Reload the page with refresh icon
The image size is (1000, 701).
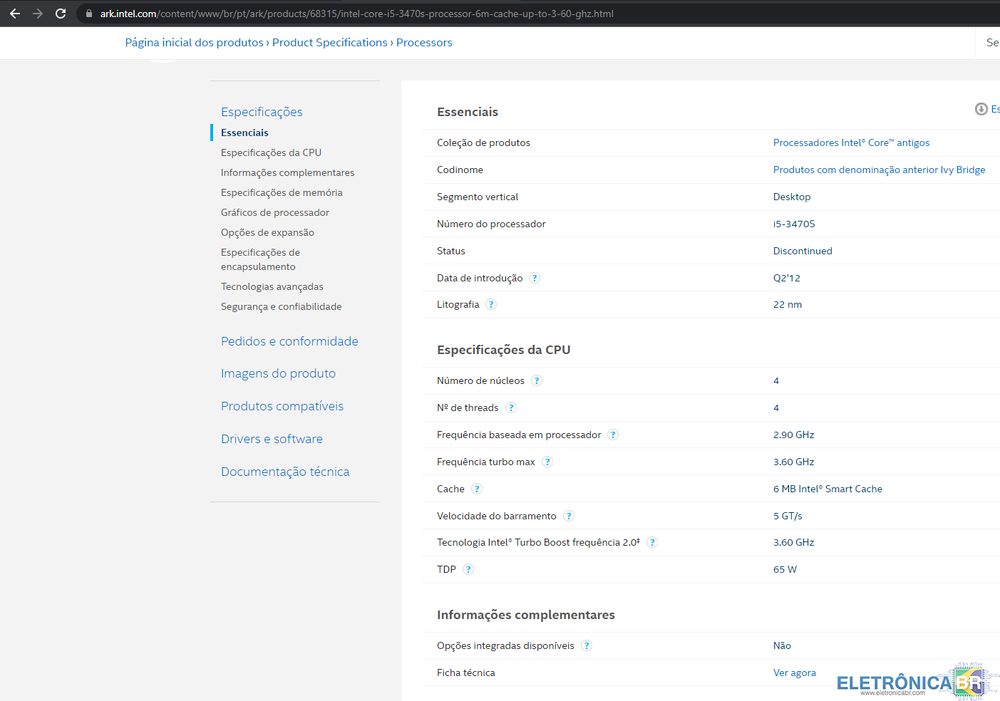(x=61, y=14)
